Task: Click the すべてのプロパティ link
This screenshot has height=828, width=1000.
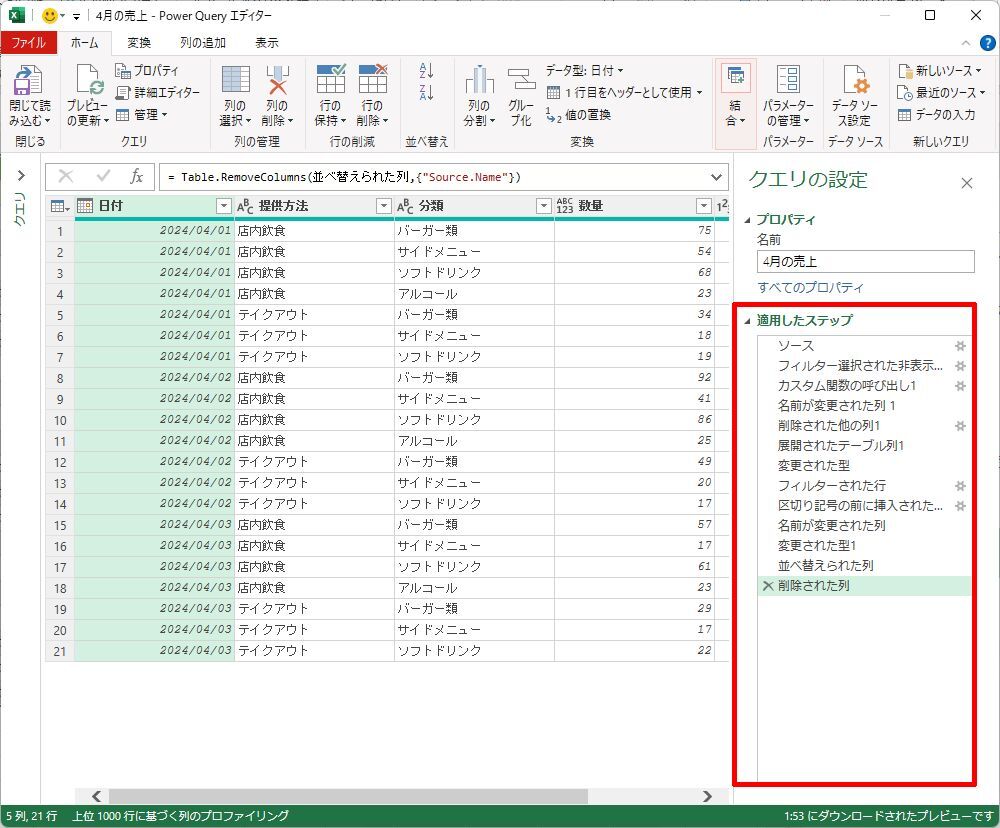Action: pyautogui.click(x=810, y=288)
